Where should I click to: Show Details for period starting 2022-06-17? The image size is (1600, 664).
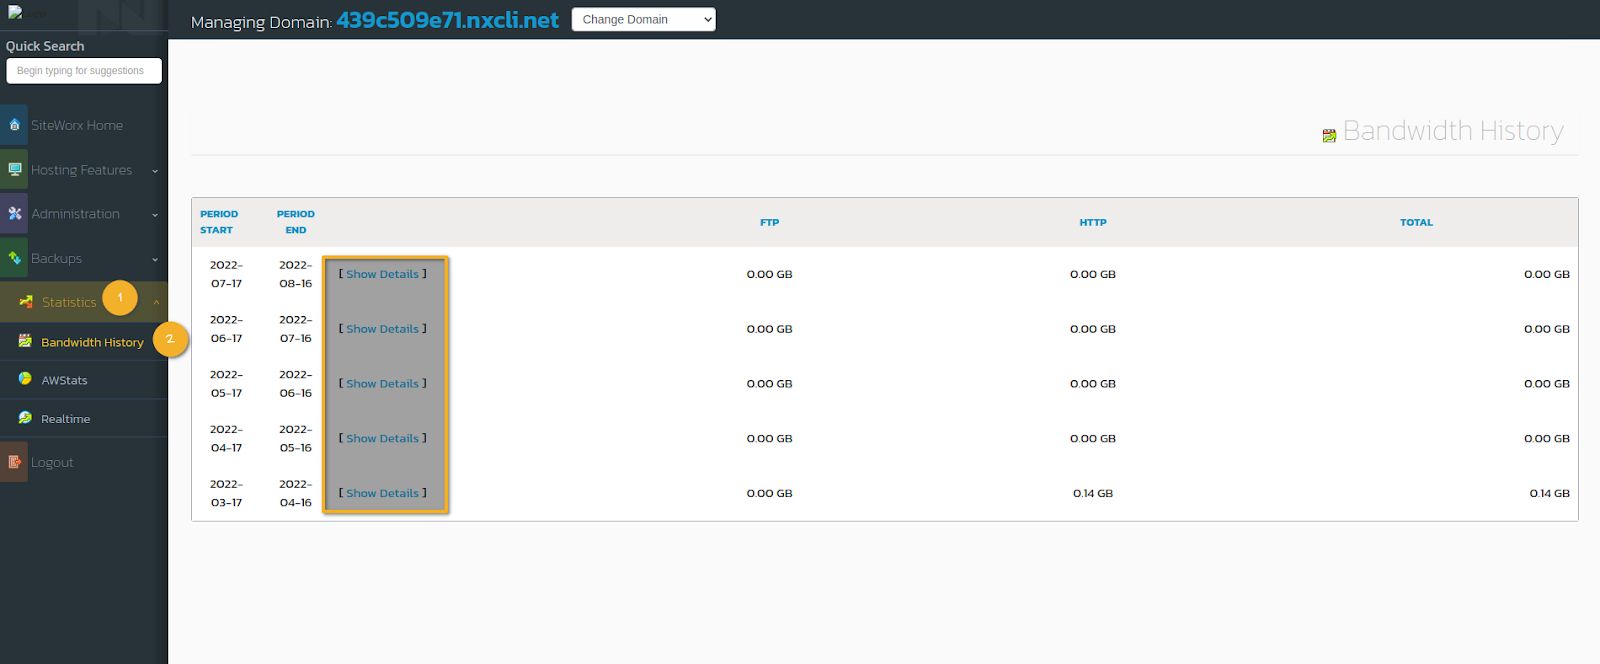[x=383, y=329]
